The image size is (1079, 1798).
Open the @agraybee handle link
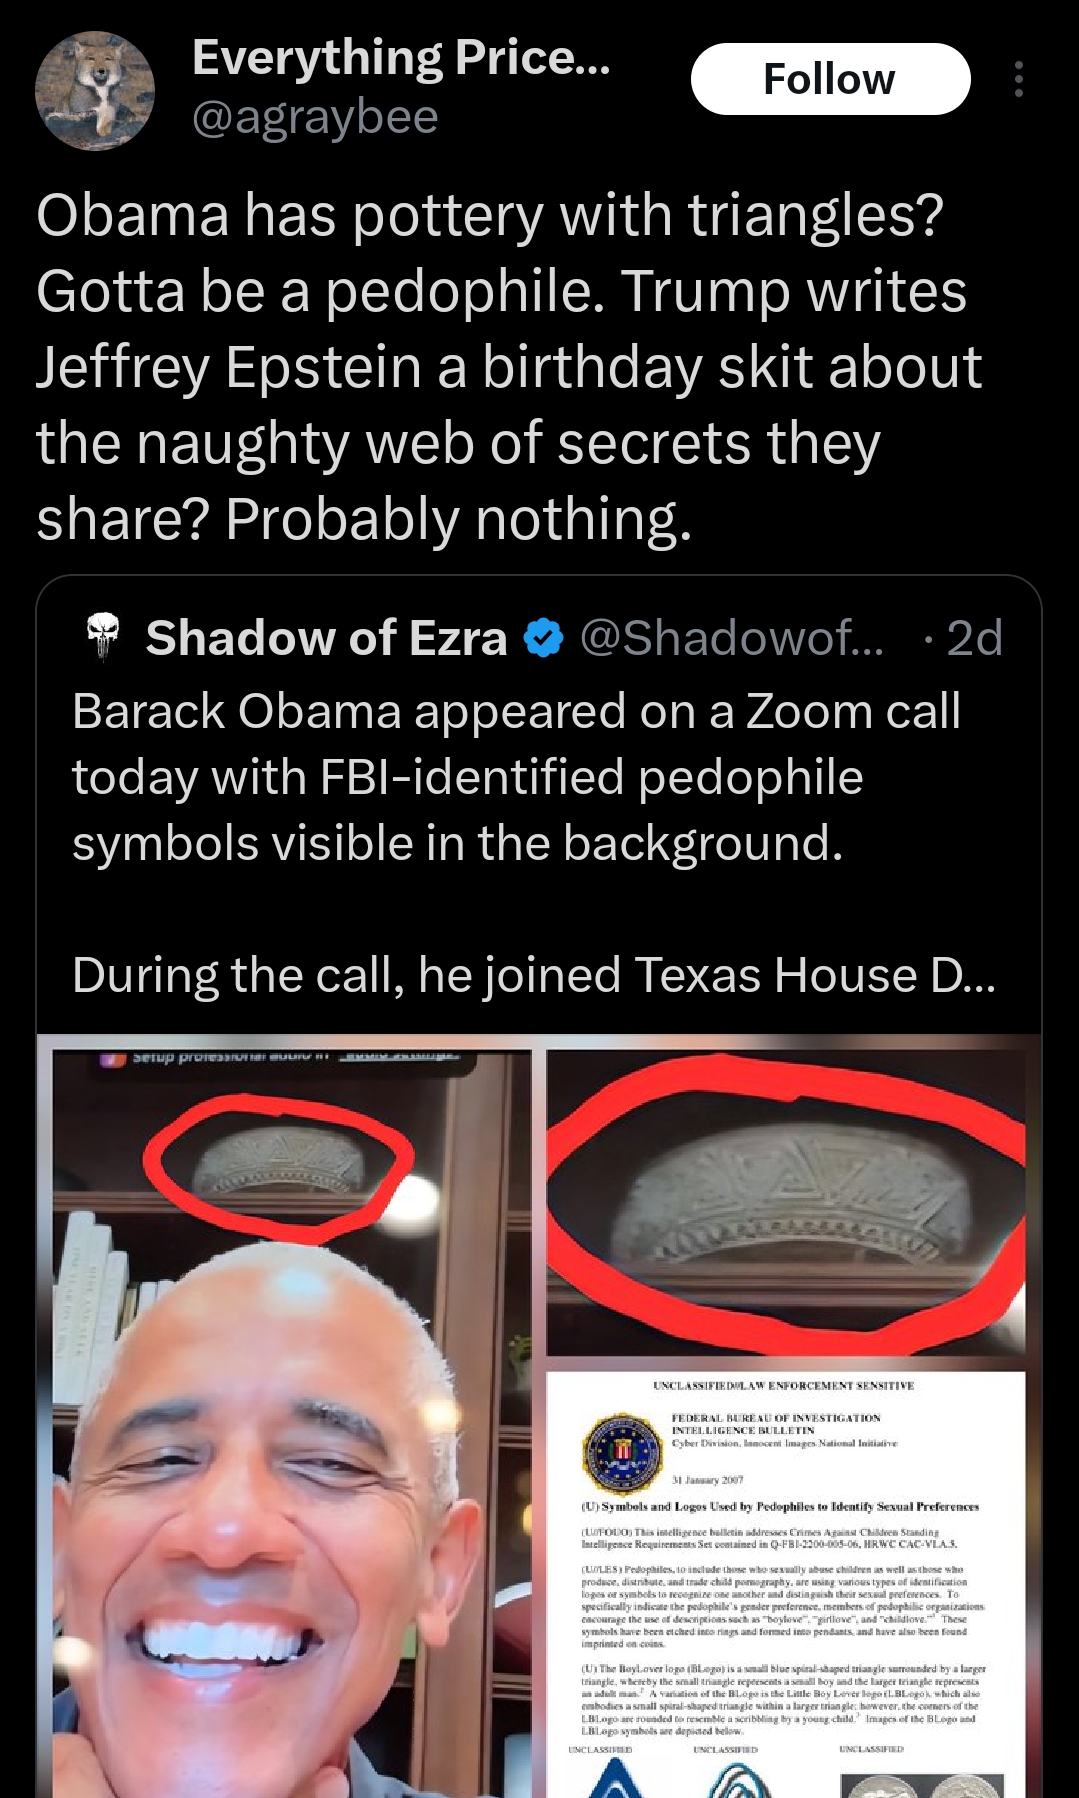pyautogui.click(x=315, y=117)
